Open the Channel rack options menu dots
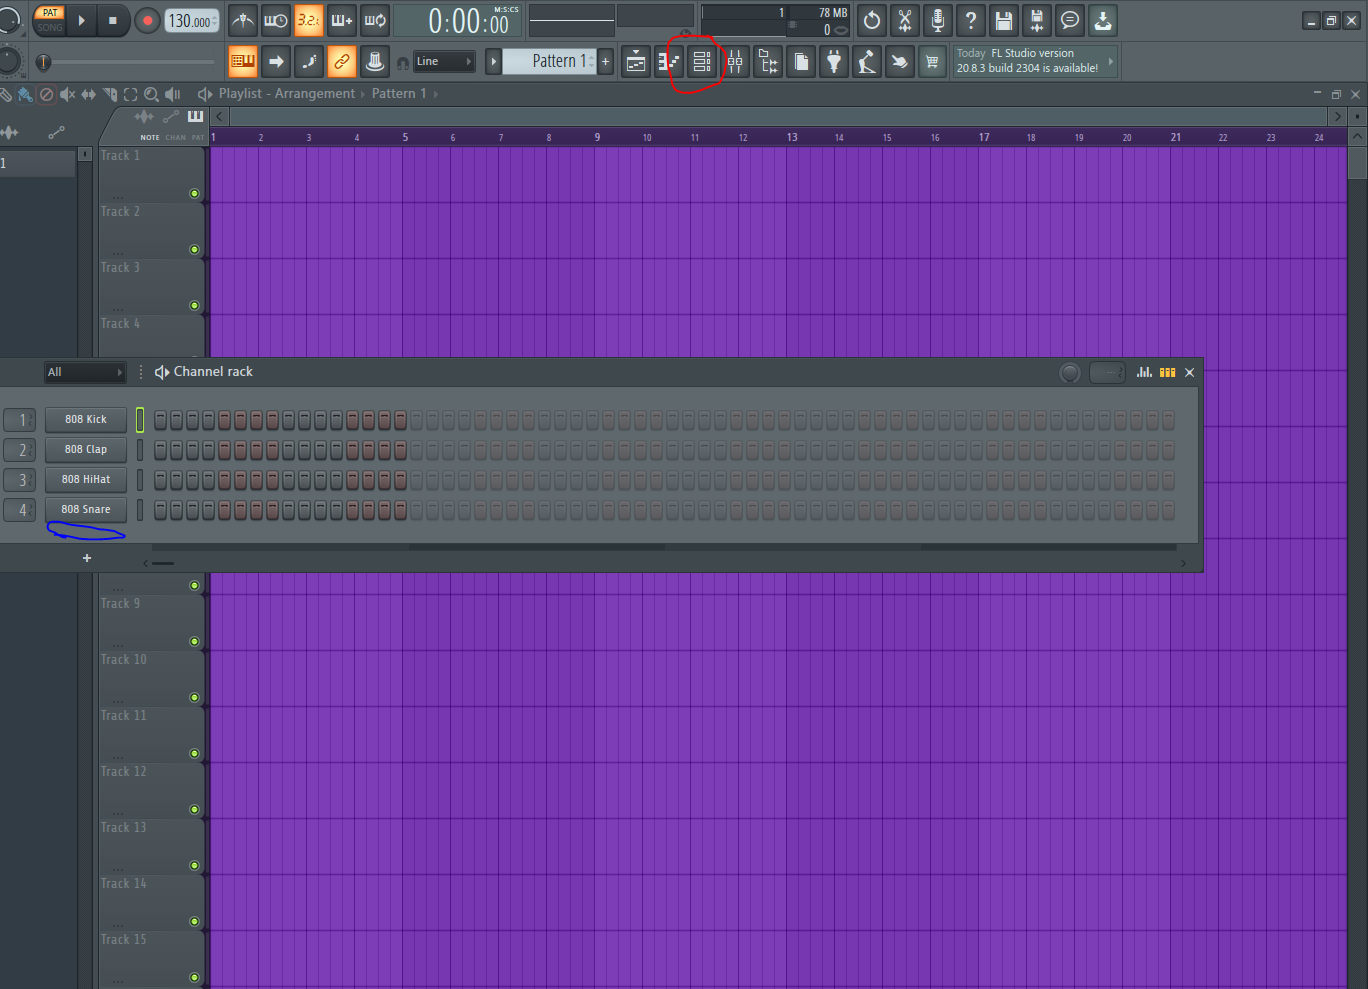Image resolution: width=1368 pixels, height=989 pixels. 140,372
